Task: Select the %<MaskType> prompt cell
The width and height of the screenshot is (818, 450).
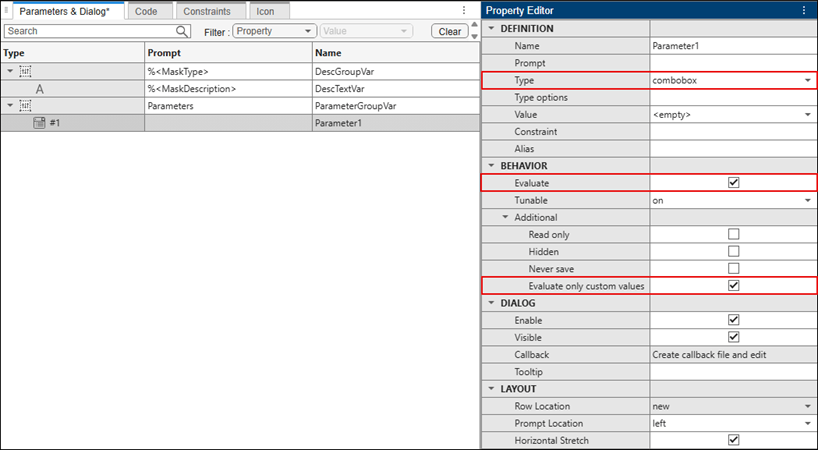Action: 228,71
